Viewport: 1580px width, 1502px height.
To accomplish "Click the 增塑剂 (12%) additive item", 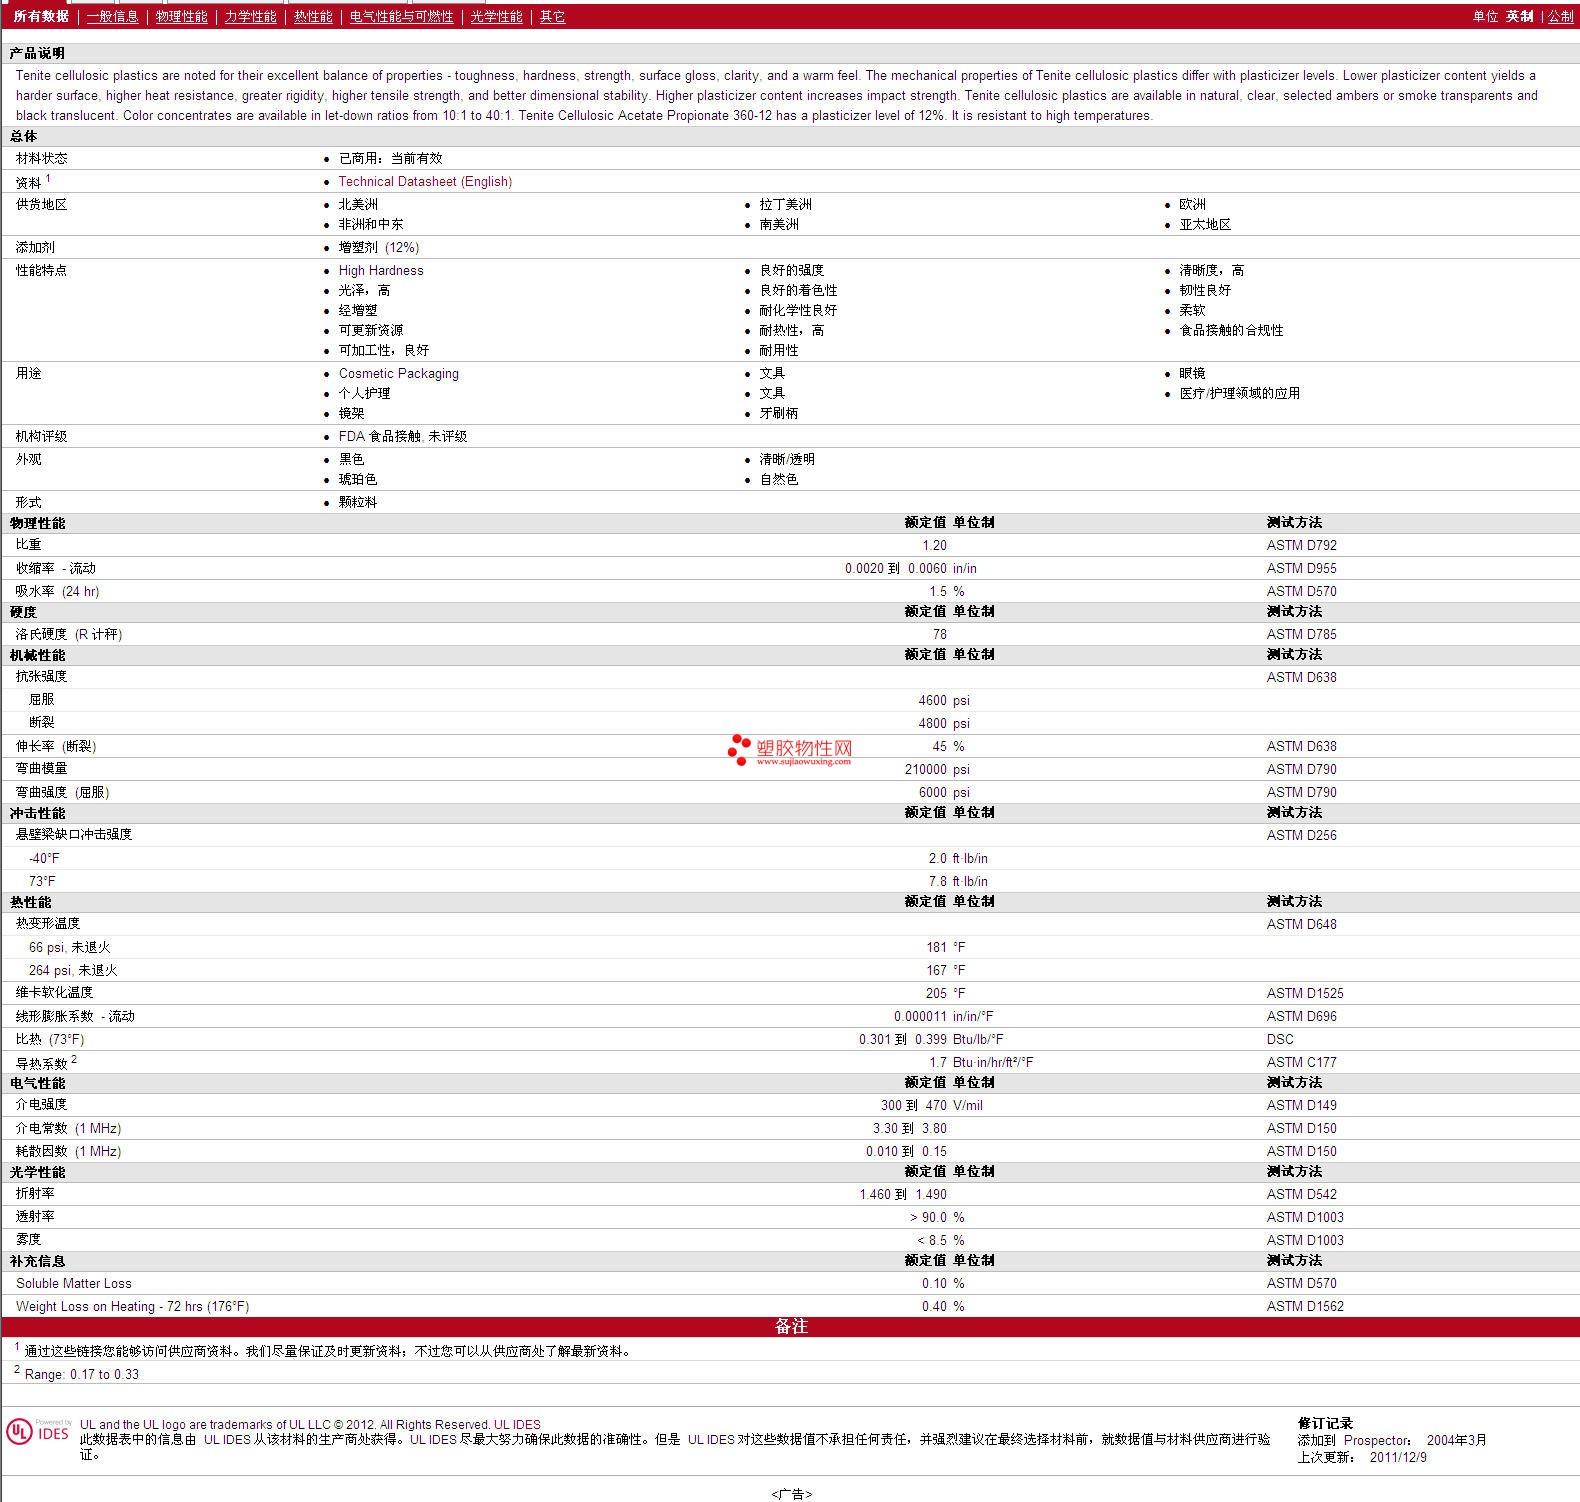I will [378, 247].
